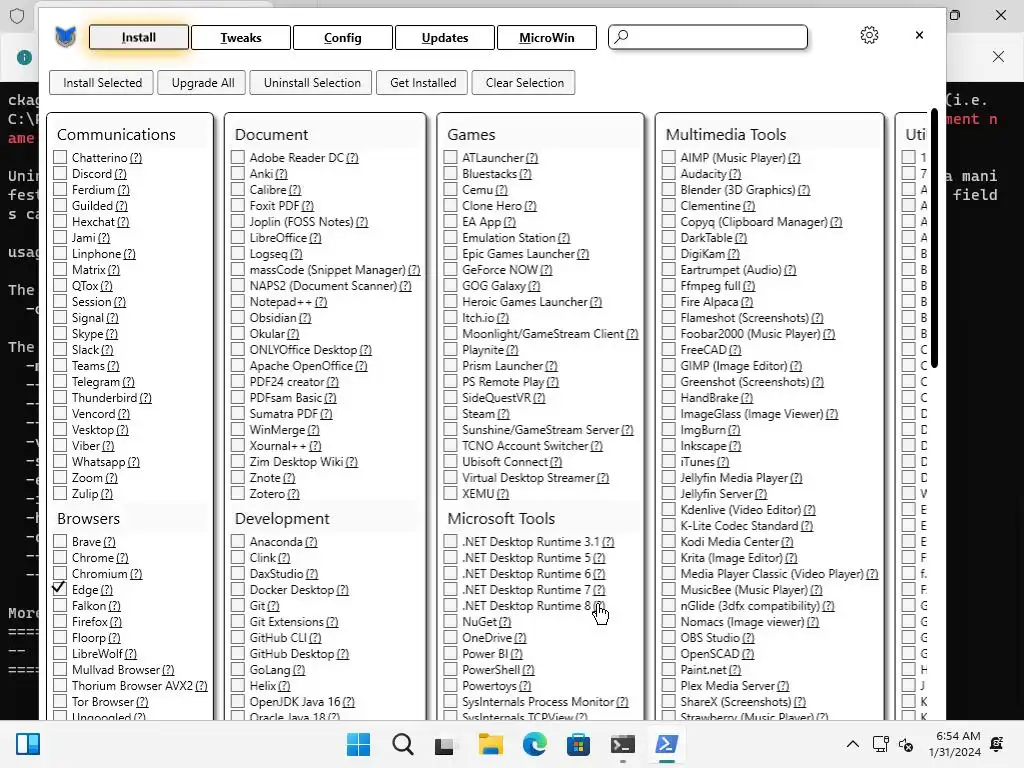Check the LibreOffice checkbox
1024x768 pixels.
(x=238, y=238)
